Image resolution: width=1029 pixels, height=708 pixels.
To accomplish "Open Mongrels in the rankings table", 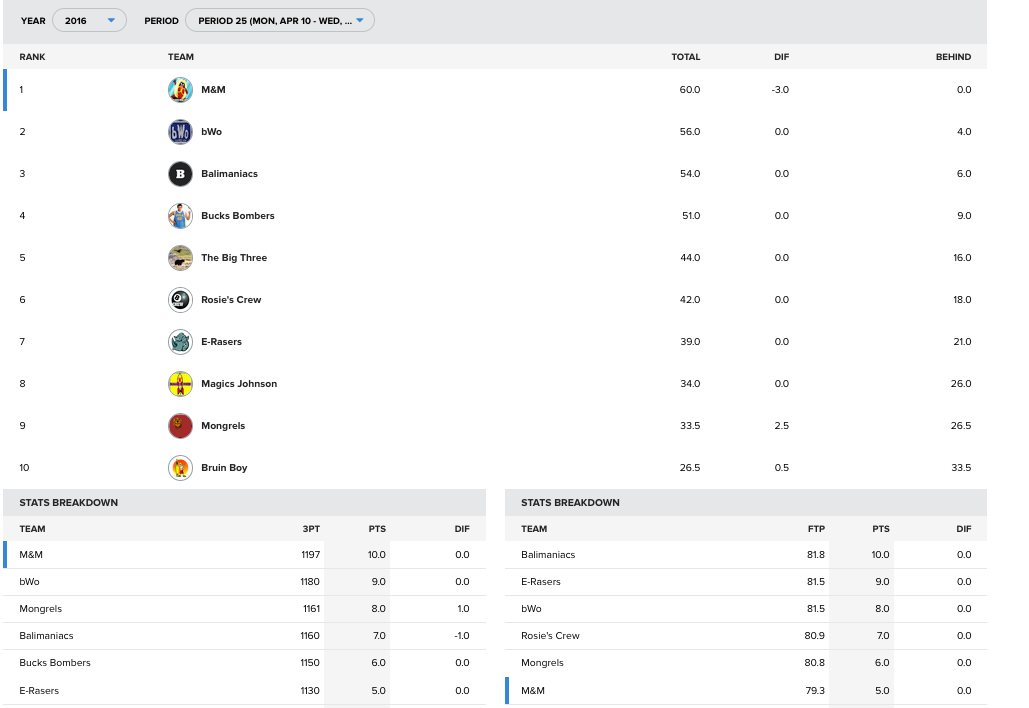I will pyautogui.click(x=223, y=426).
